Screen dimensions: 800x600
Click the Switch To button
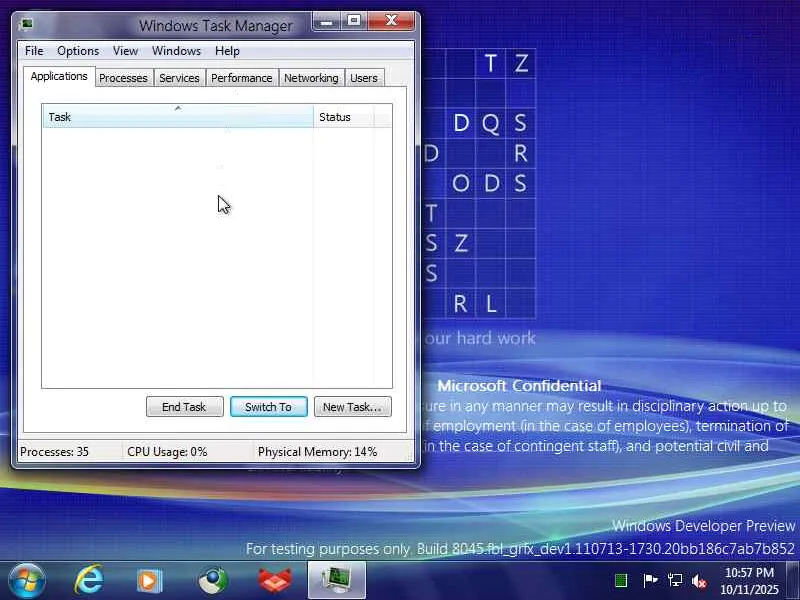(269, 407)
